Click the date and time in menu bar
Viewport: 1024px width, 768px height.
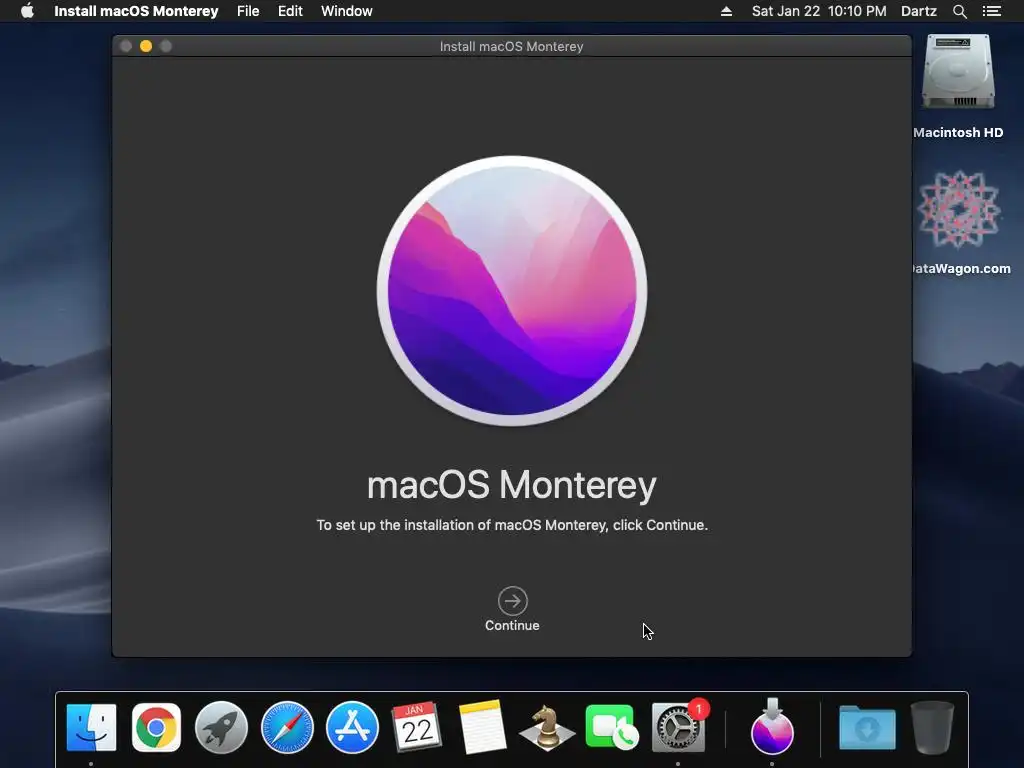819,11
